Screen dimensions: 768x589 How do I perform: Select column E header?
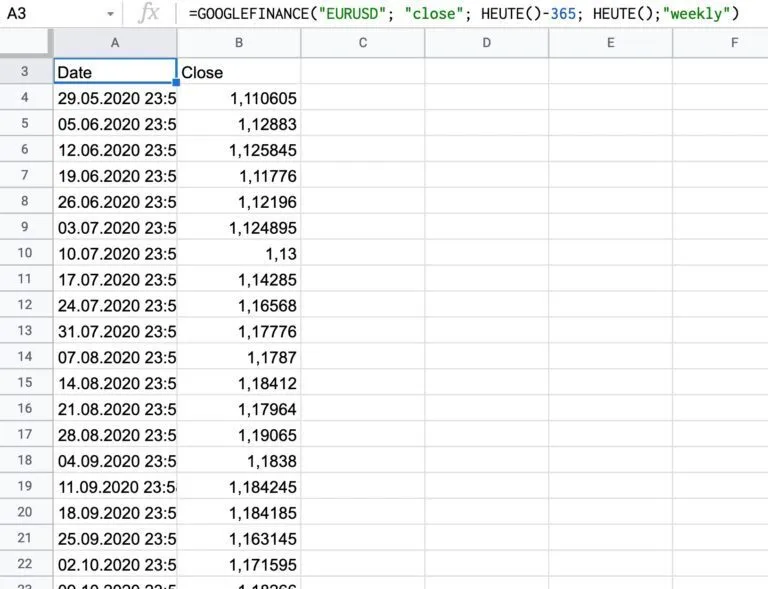coord(611,43)
